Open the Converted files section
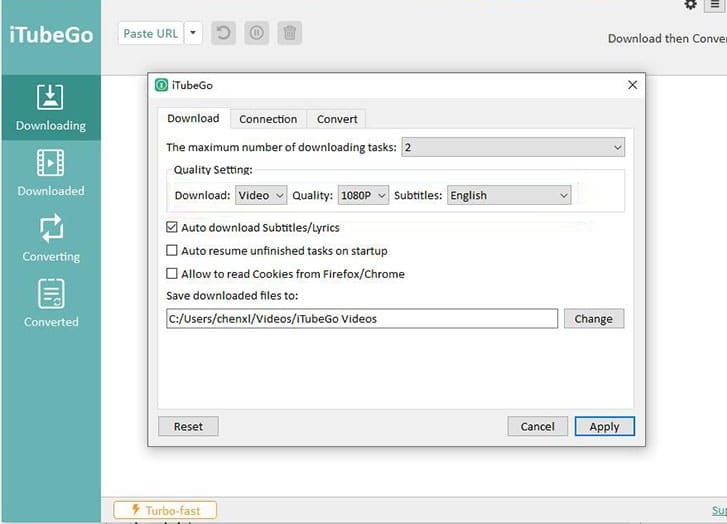Viewport: 727px width, 524px height. tap(51, 303)
